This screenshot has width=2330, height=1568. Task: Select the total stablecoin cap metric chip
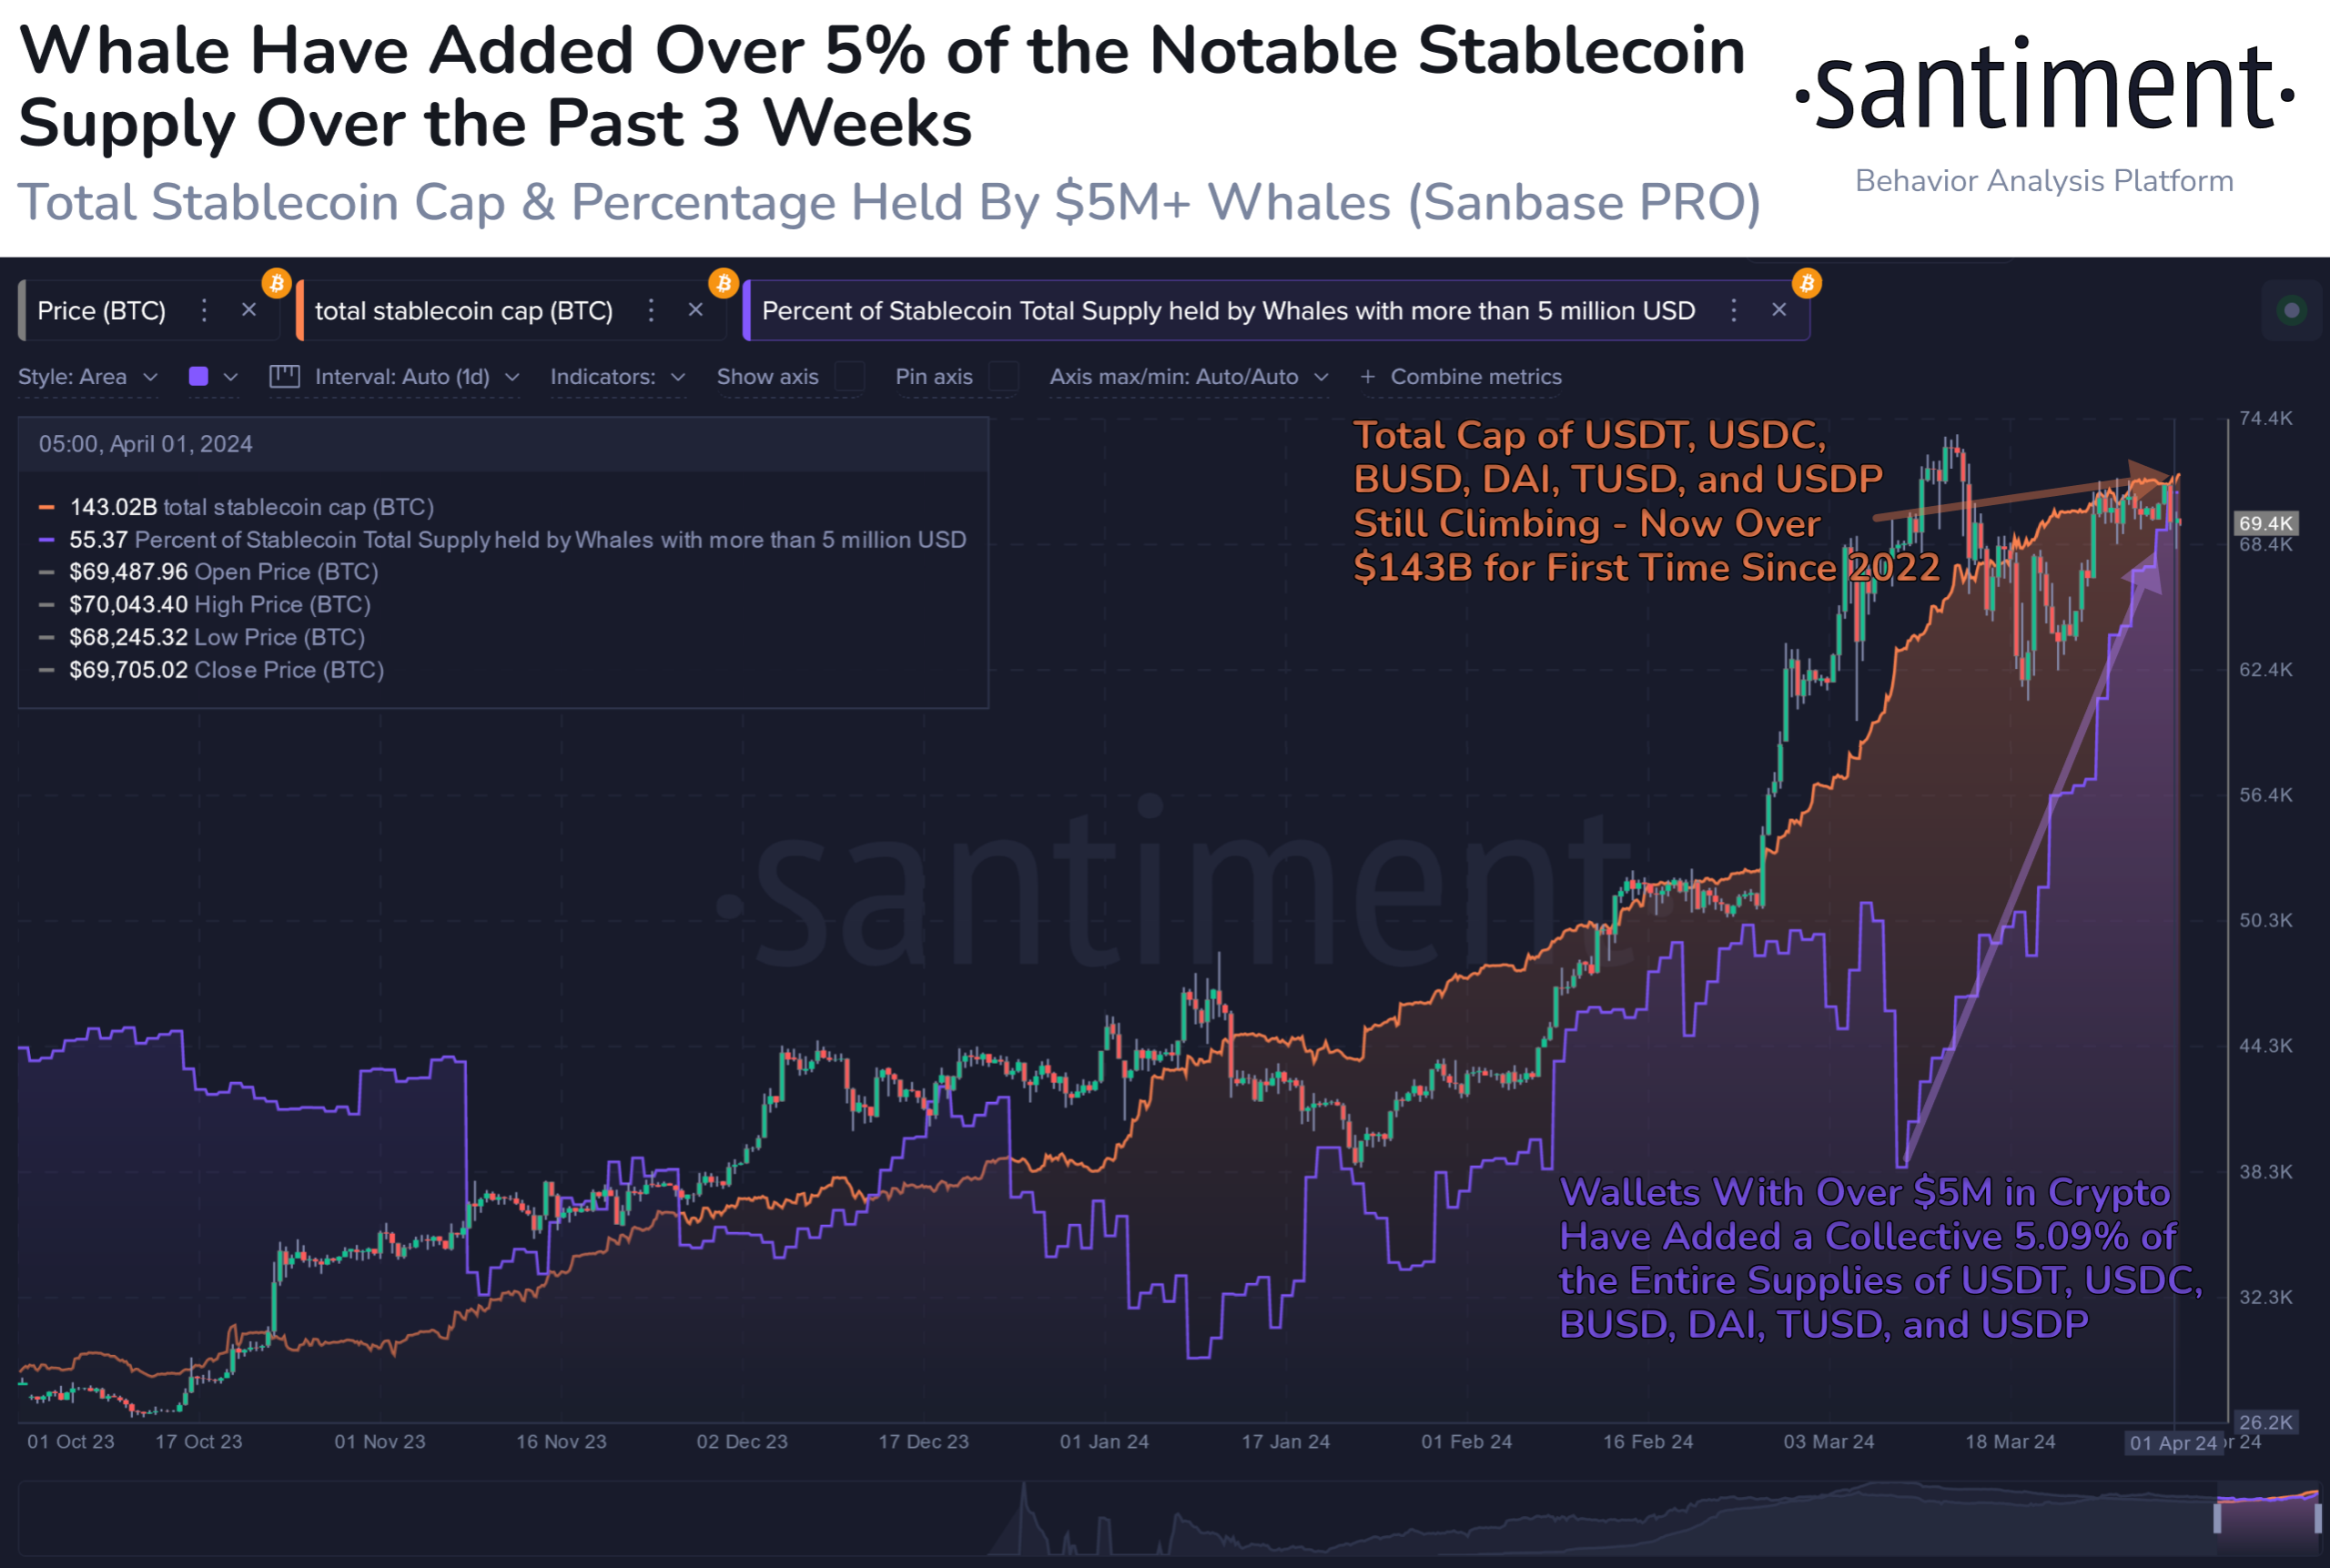(x=464, y=310)
